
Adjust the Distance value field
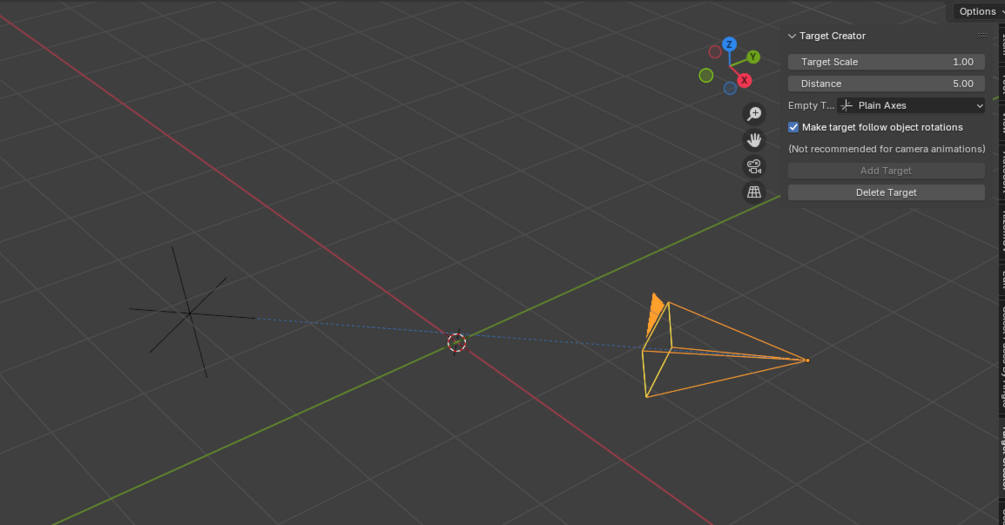point(886,83)
